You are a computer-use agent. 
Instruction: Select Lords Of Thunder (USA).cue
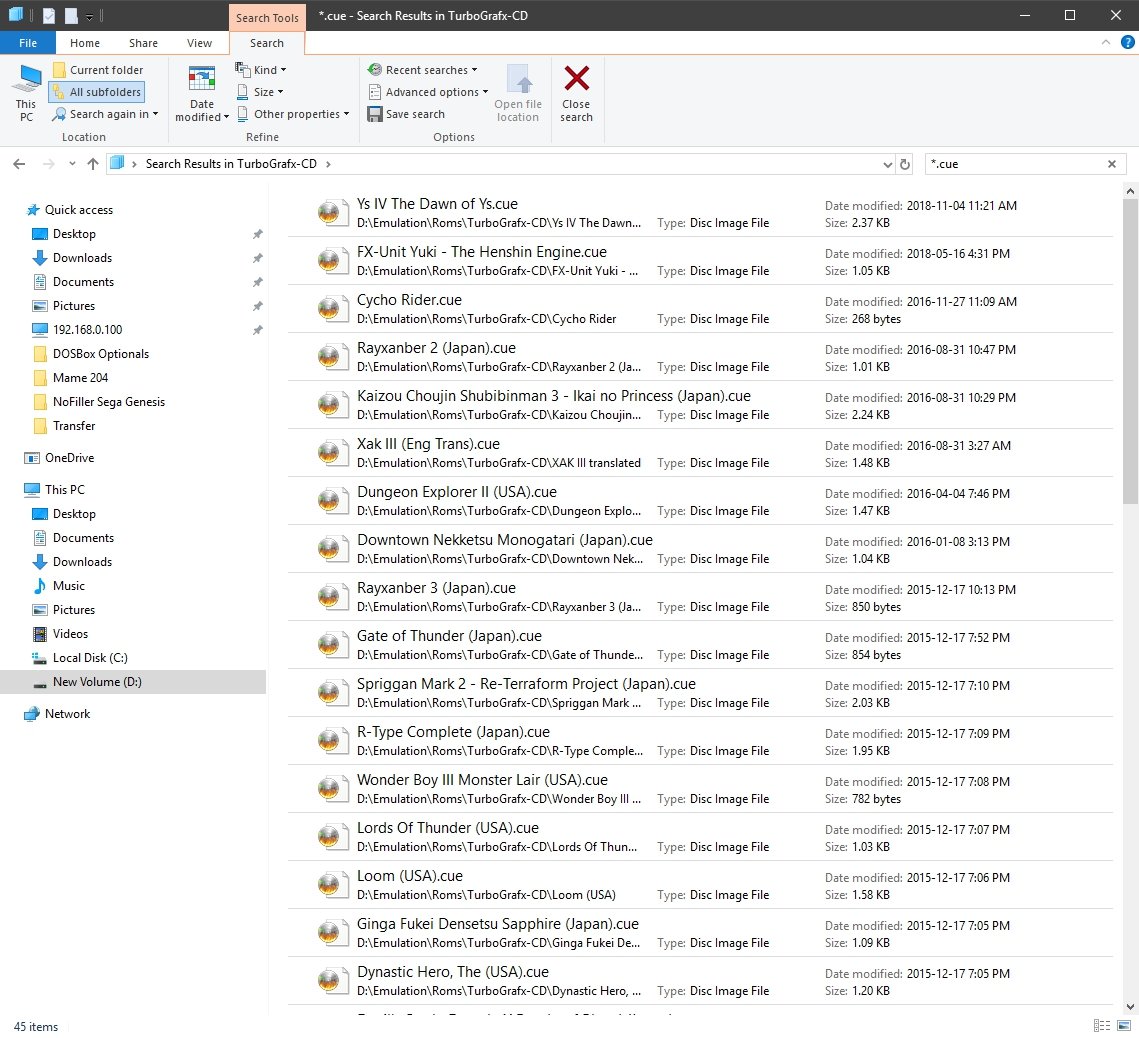[x=700, y=836]
